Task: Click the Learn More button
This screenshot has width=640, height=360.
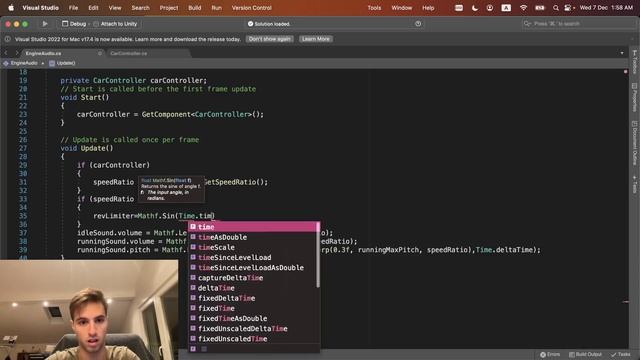Action: pos(316,39)
